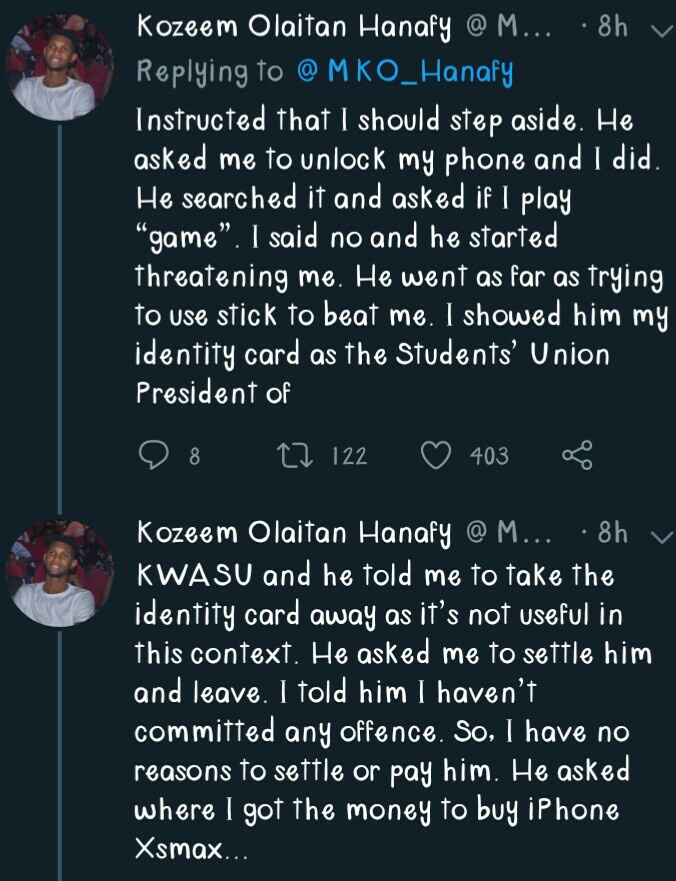Open the @MKO_Hanafy reply-to link
This screenshot has width=676, height=881.
404,72
